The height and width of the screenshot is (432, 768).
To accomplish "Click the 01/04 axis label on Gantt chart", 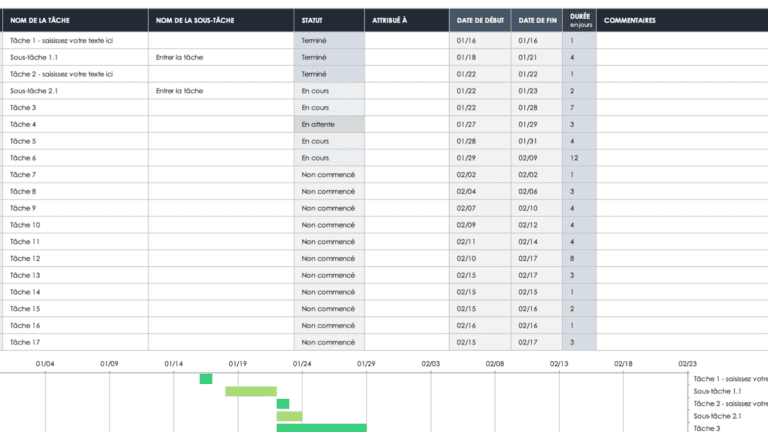I will [x=45, y=363].
